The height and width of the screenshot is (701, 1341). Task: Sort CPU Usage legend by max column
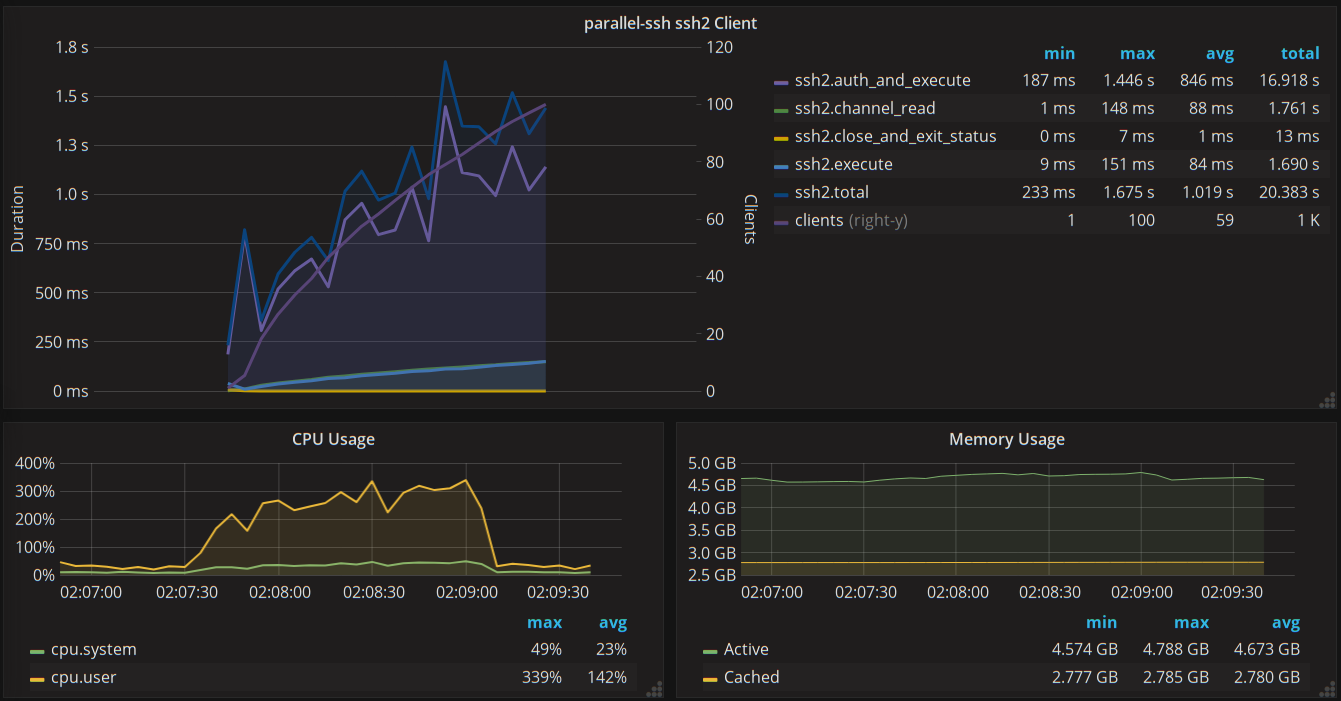[x=545, y=623]
